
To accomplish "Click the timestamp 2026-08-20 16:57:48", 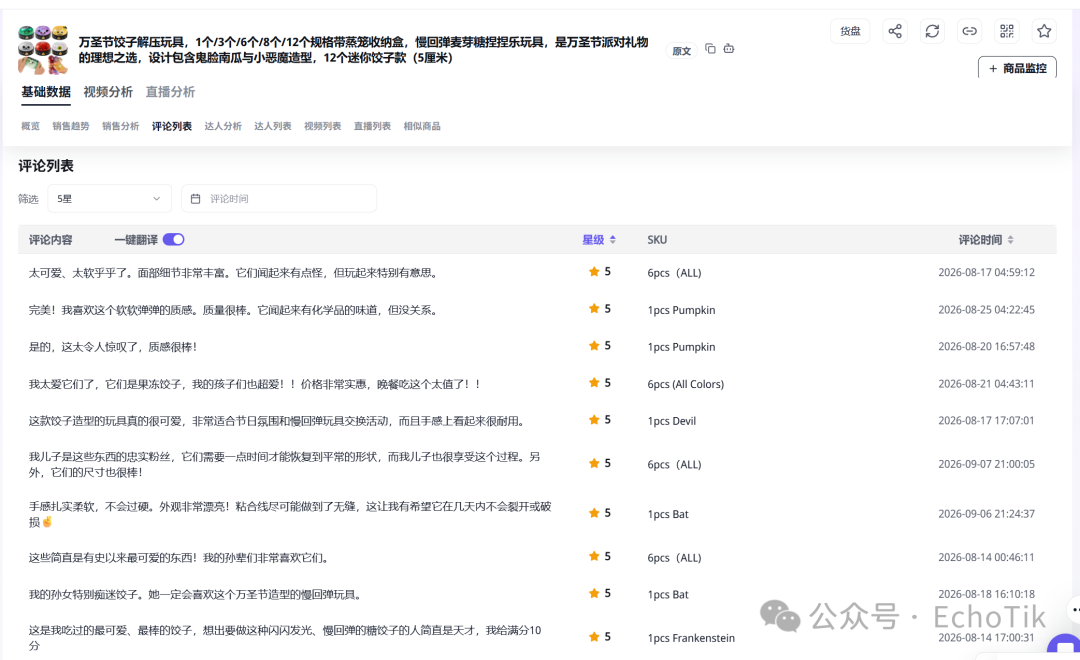I will coord(986,347).
